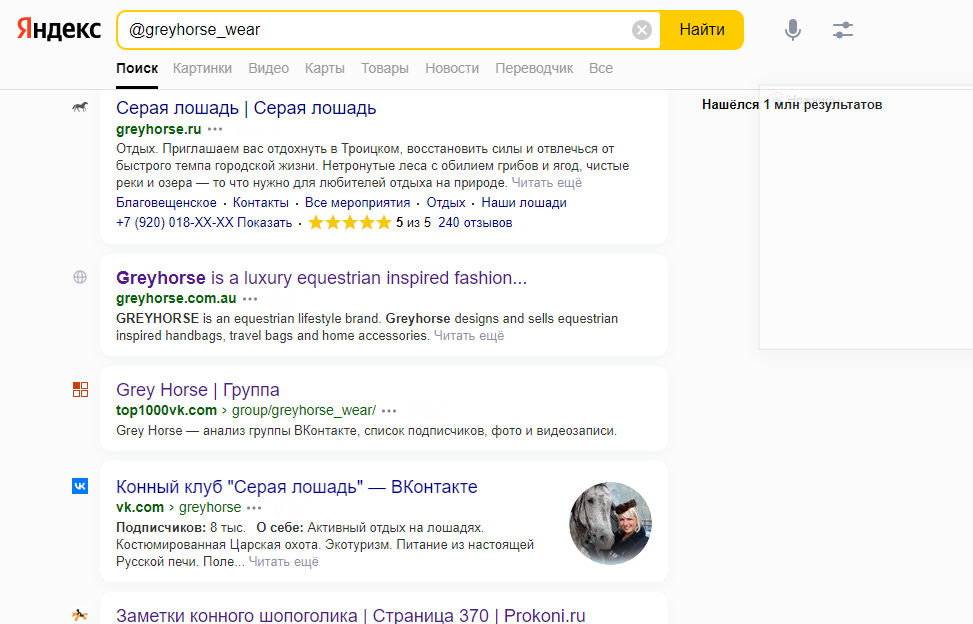Open the Все мероприятия sitelink

pyautogui.click(x=357, y=202)
